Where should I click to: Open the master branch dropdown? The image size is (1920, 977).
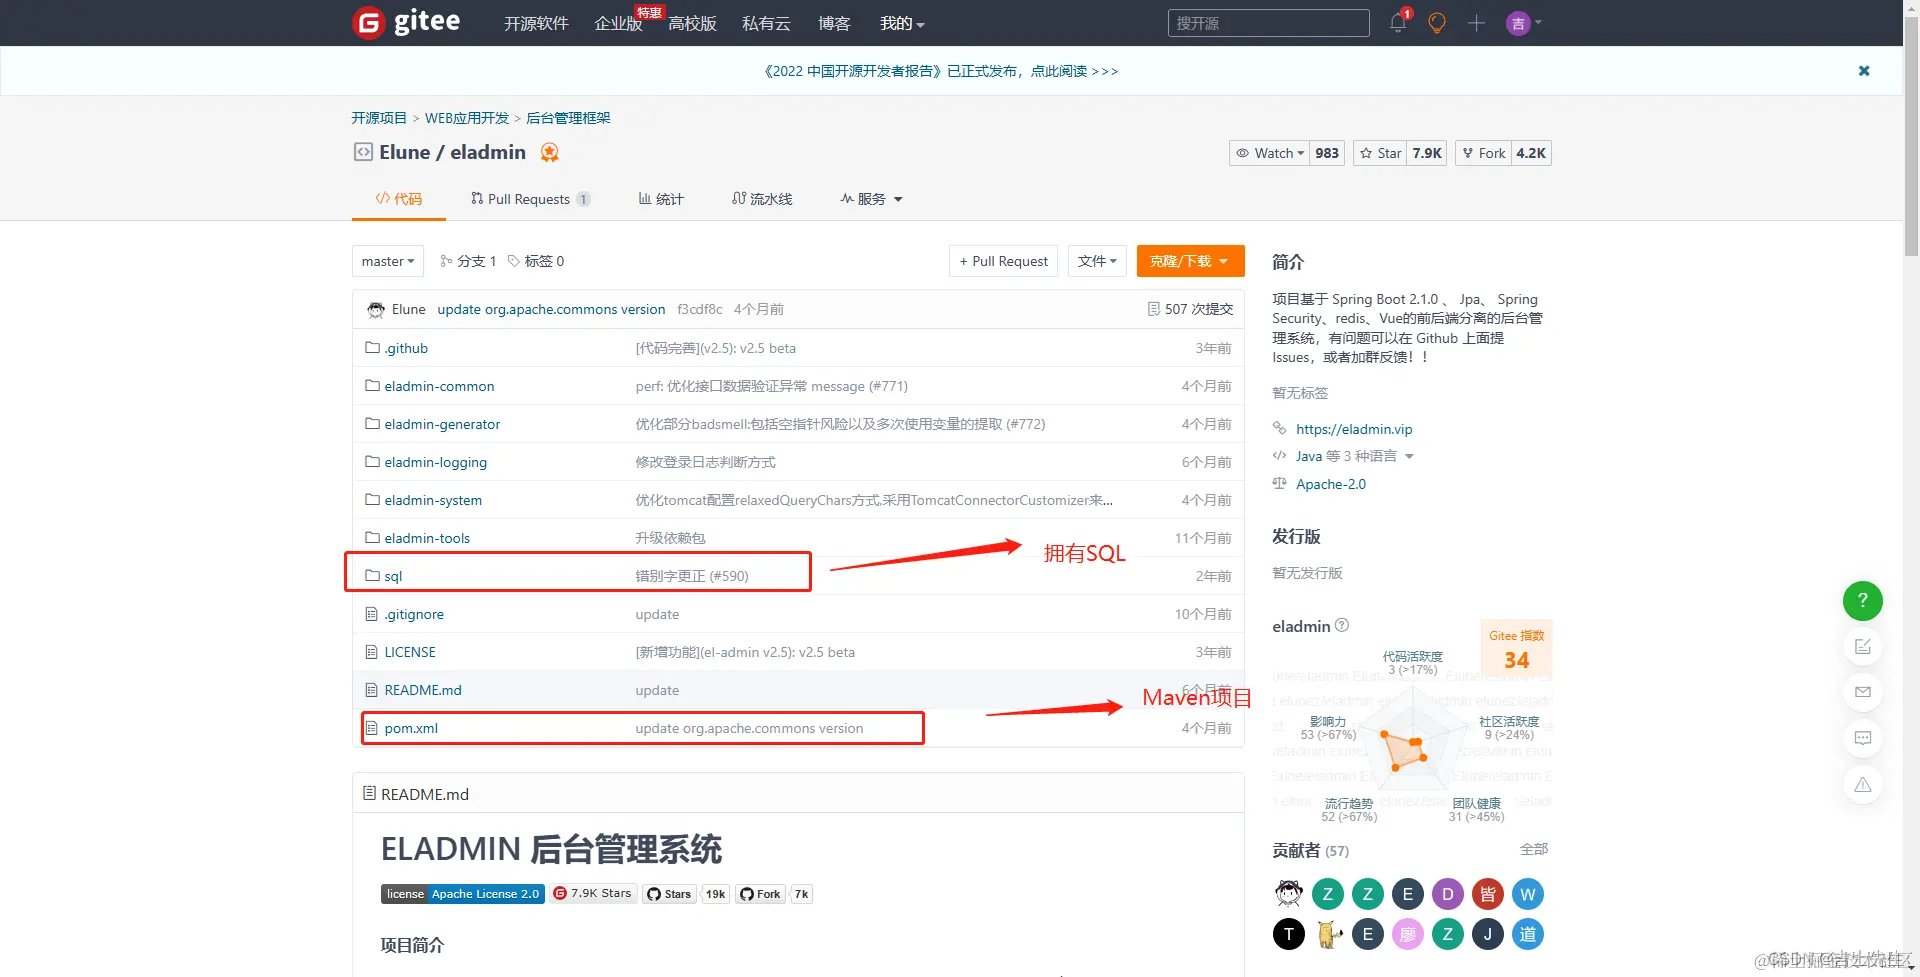click(388, 261)
